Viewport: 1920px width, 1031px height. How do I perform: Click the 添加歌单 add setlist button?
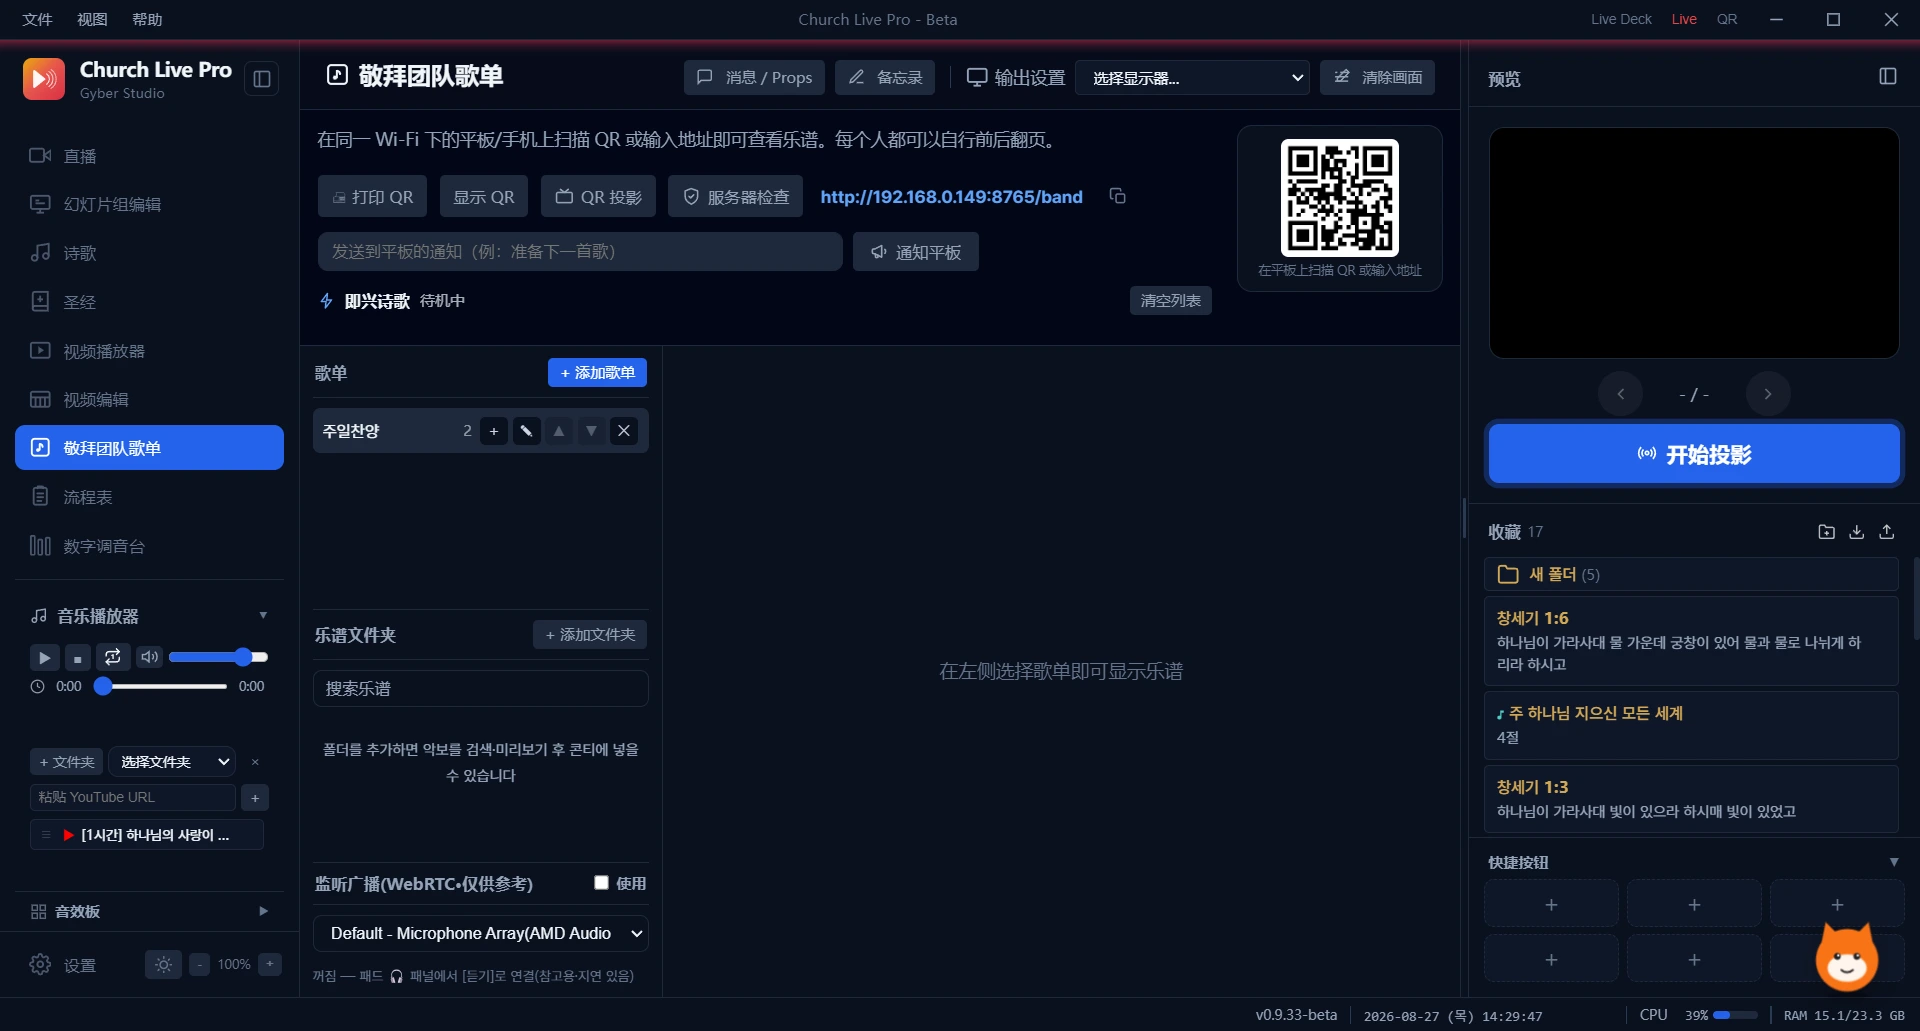tap(597, 373)
